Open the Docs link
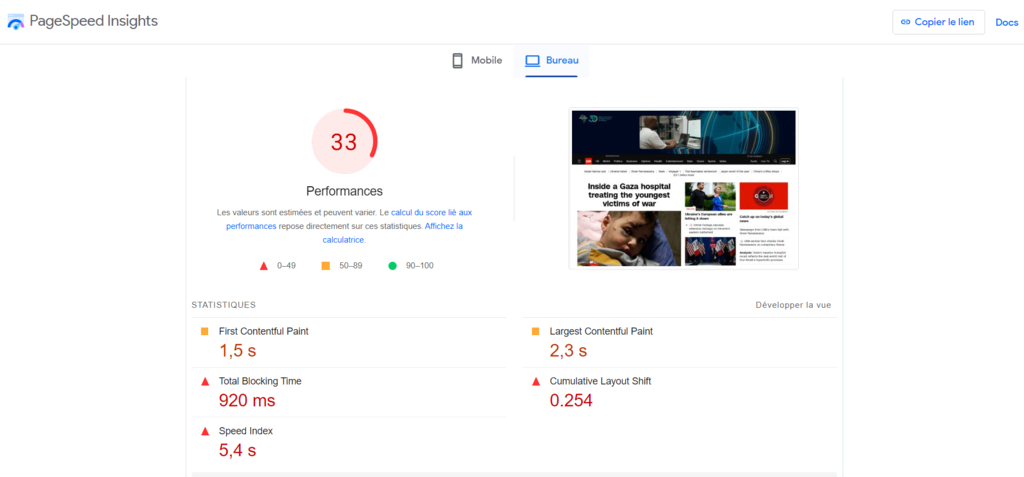Image resolution: width=1024 pixels, height=477 pixels. coord(1006,22)
